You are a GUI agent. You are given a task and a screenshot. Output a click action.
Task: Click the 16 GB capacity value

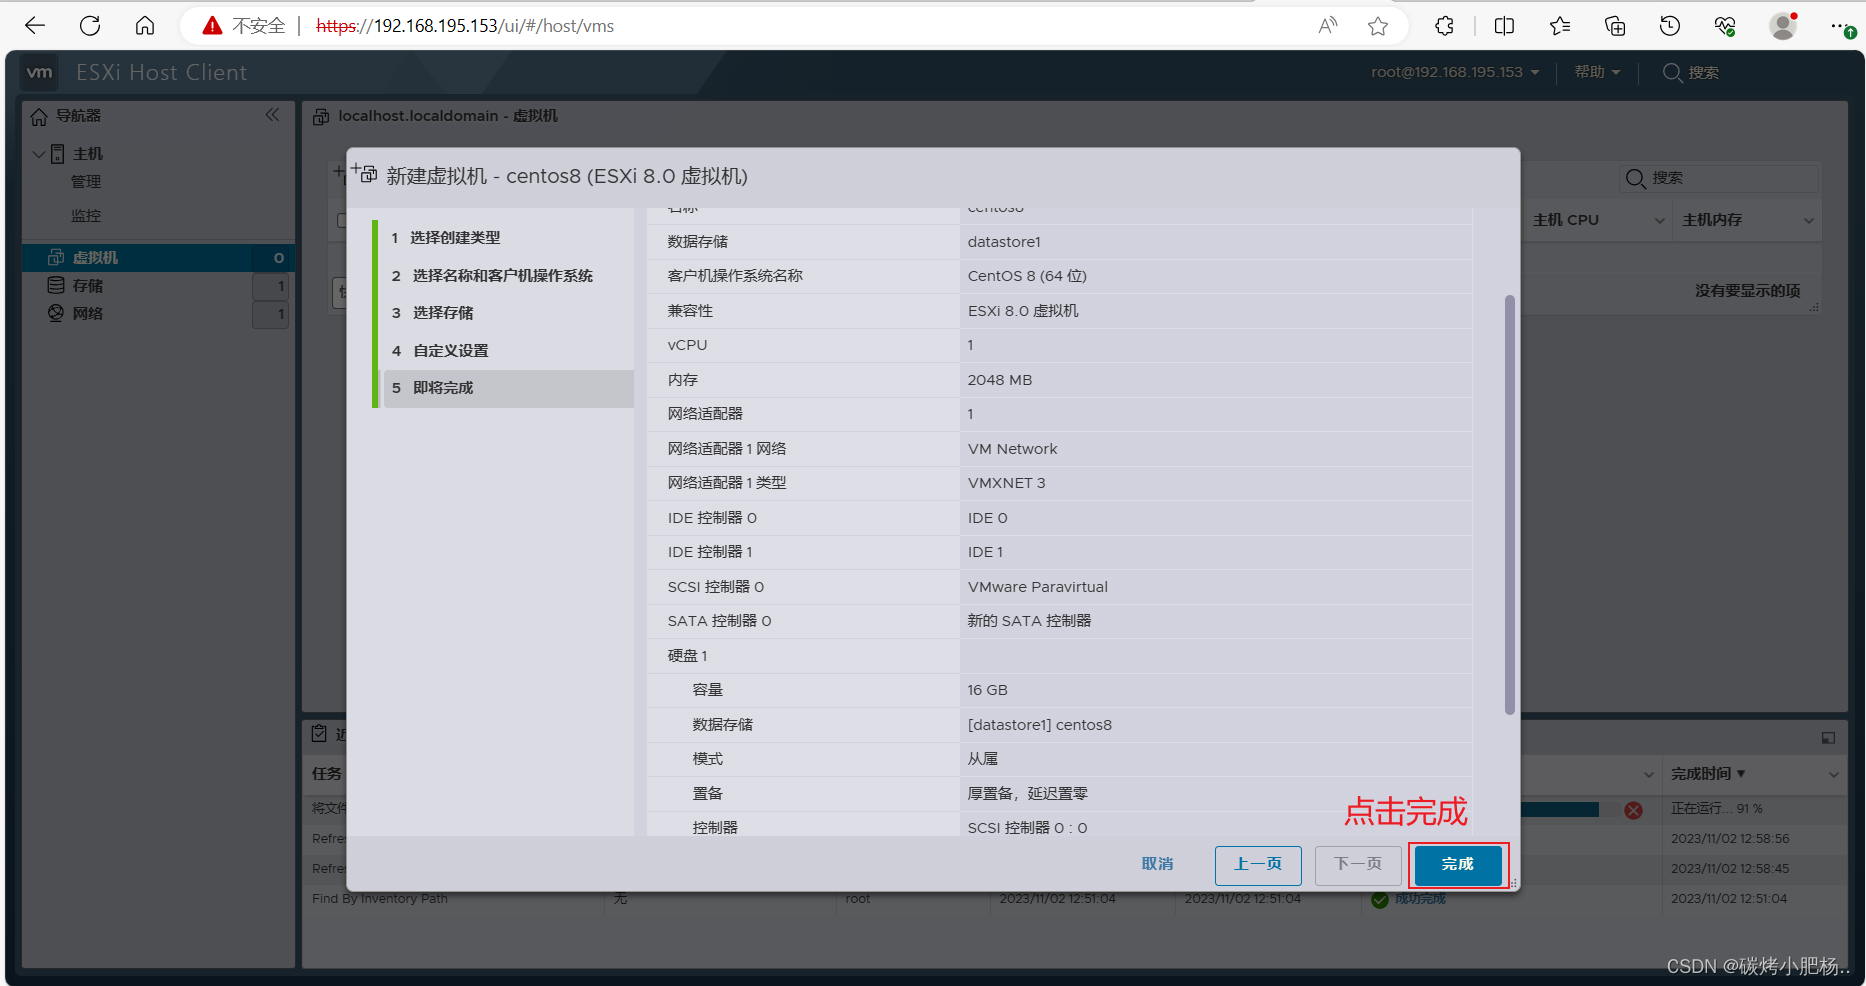click(x=987, y=690)
